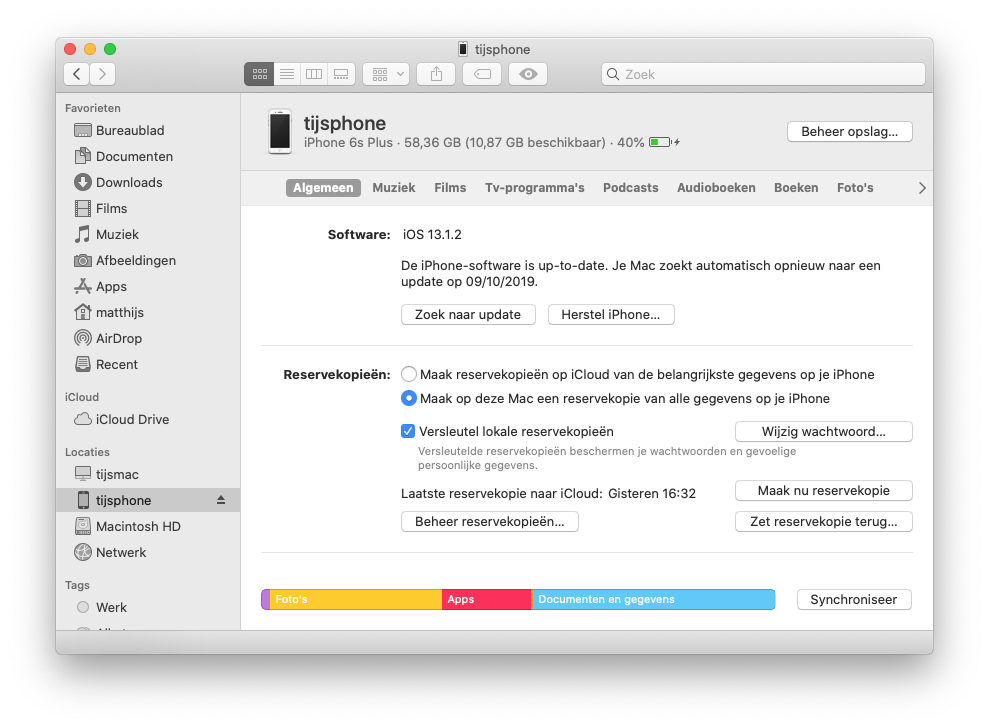Switch to list view in toolbar
This screenshot has width=989, height=728.
(286, 74)
